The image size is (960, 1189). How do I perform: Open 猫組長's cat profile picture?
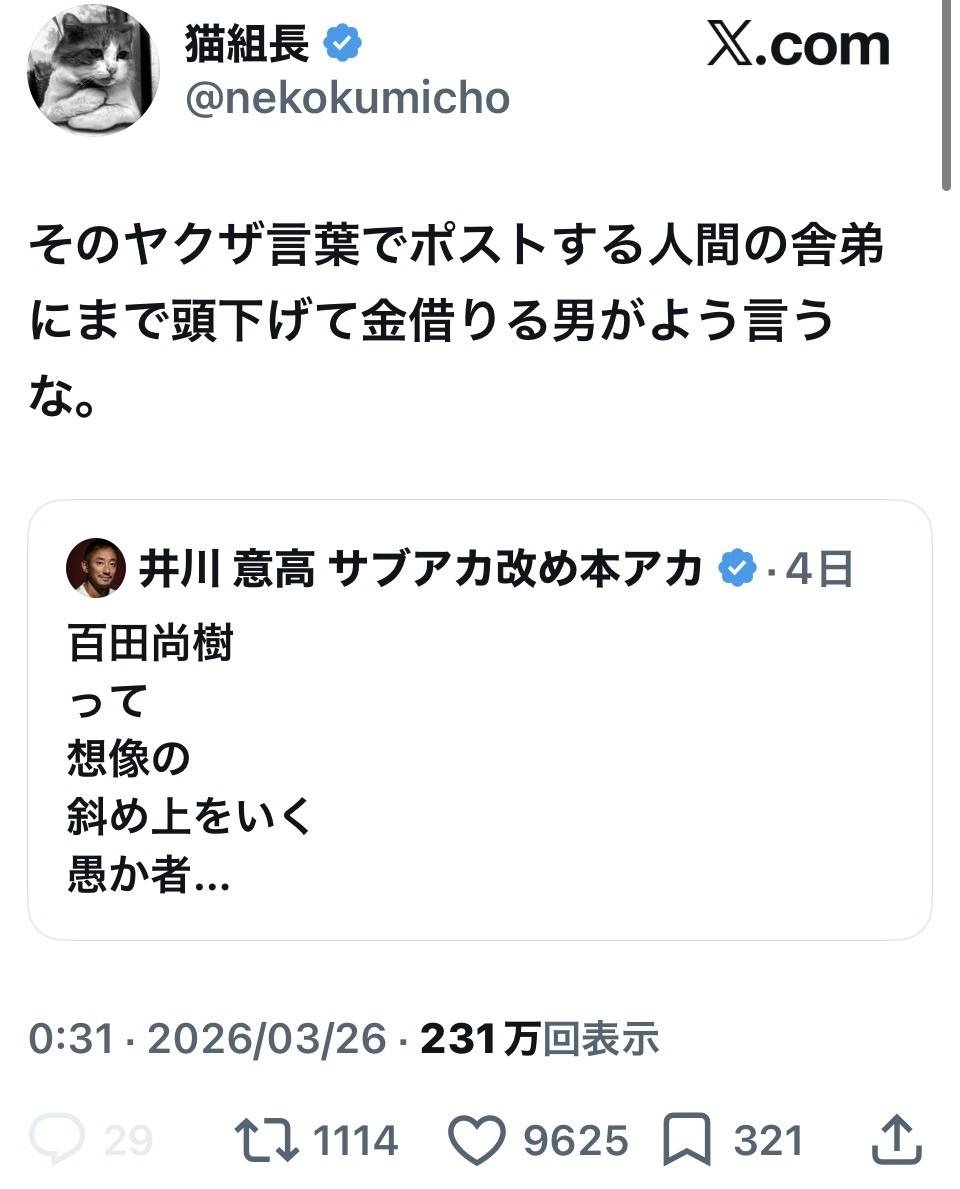[x=93, y=69]
